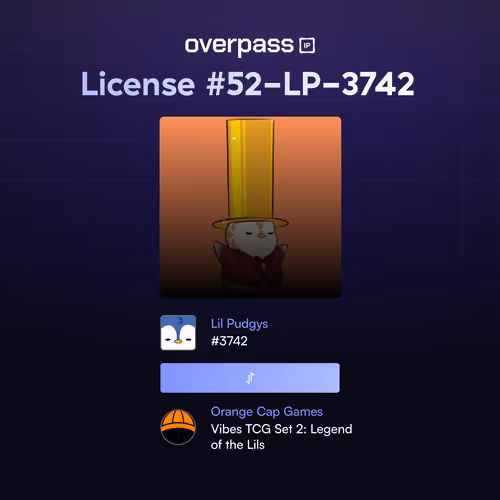
Task: Click the License #52-LP-3742 heading
Action: (248, 84)
